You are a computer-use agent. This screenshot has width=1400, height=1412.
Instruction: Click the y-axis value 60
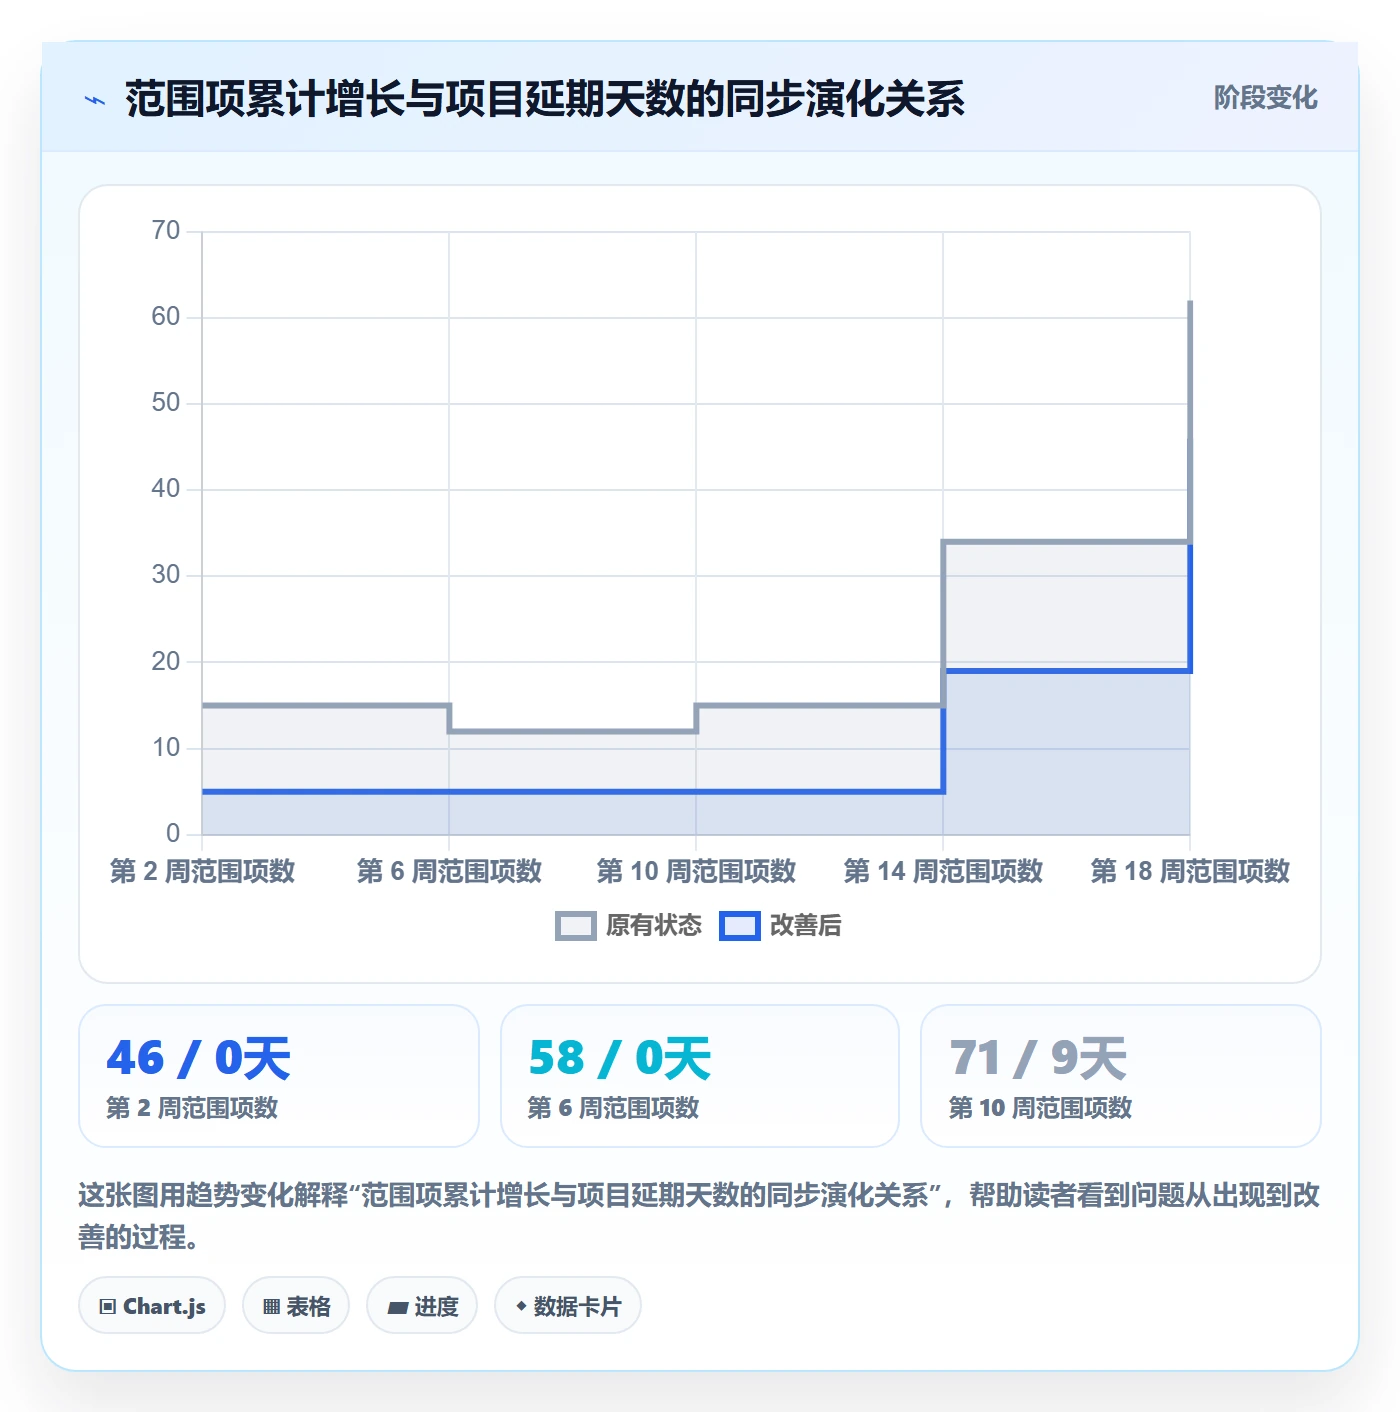pyautogui.click(x=166, y=317)
